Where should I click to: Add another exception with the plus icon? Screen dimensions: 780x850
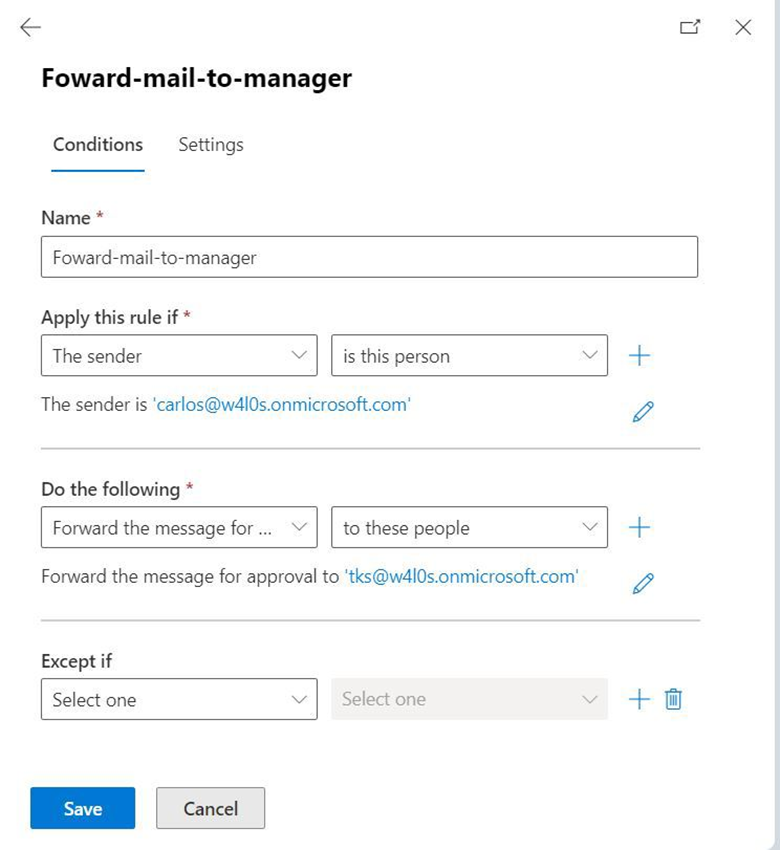click(639, 700)
